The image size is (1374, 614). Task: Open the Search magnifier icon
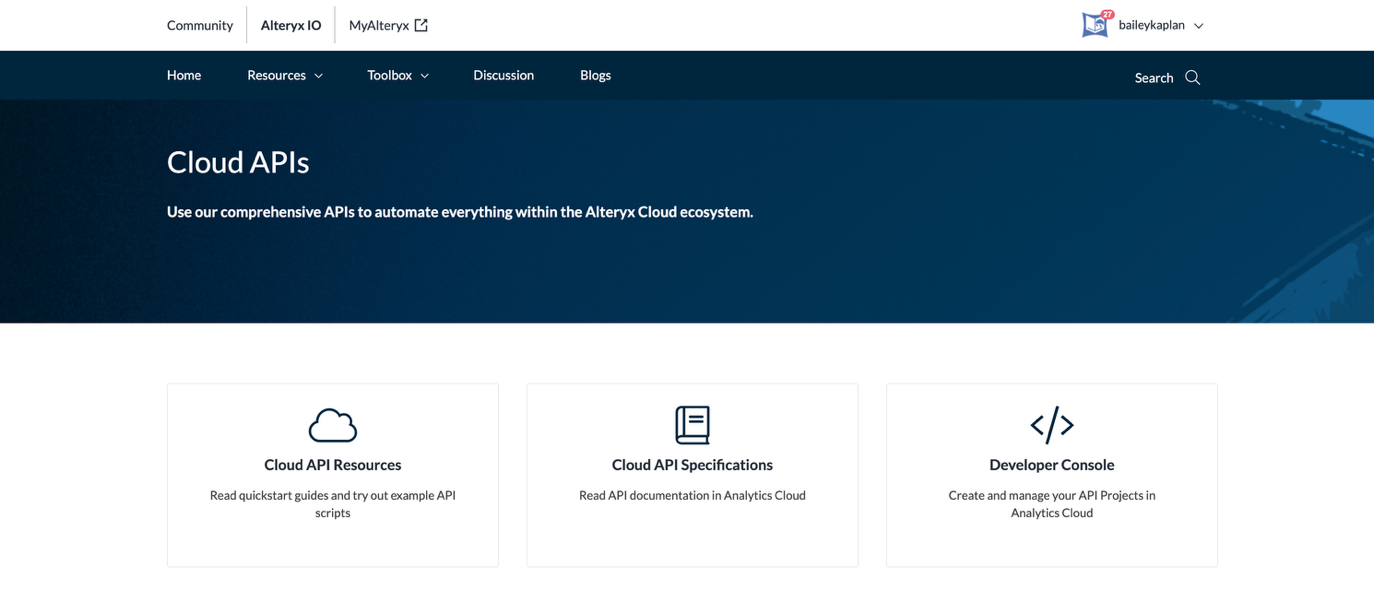point(1192,77)
